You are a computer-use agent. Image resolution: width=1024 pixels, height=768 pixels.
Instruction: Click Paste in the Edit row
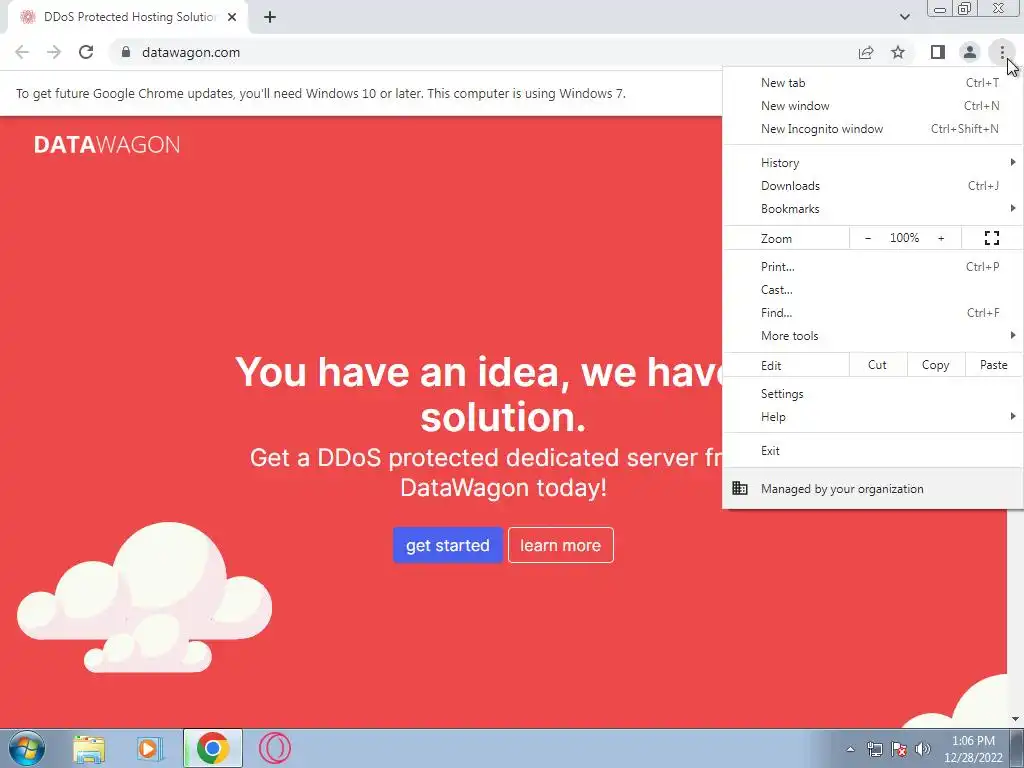[993, 365]
